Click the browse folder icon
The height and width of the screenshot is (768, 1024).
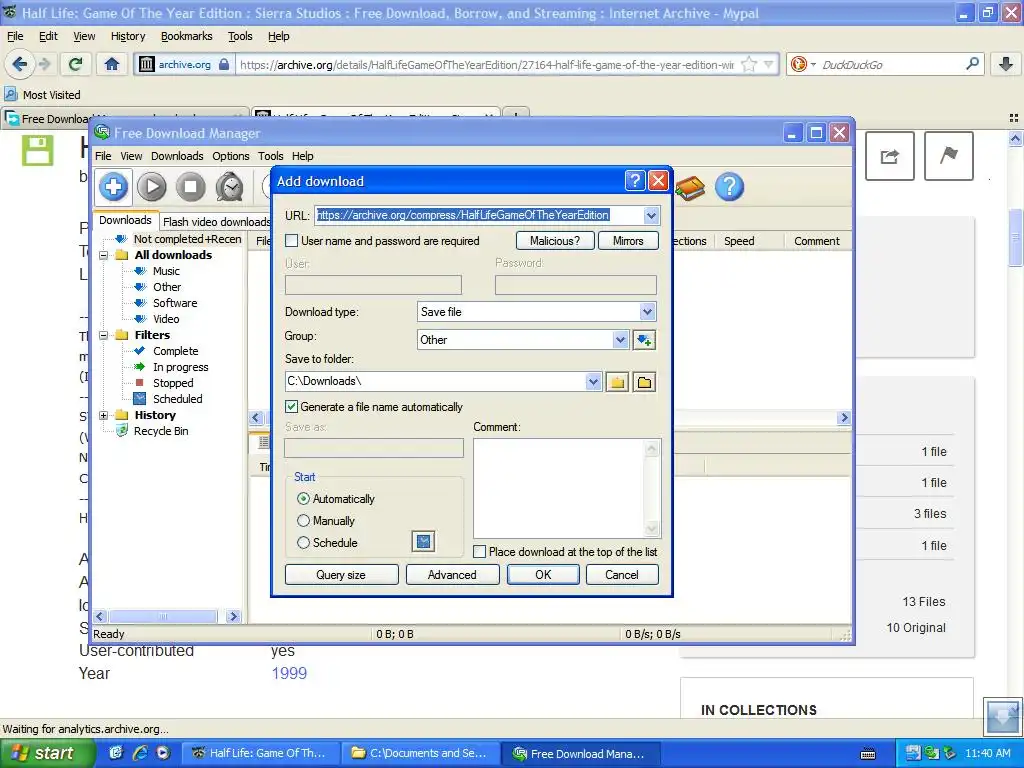coord(617,382)
